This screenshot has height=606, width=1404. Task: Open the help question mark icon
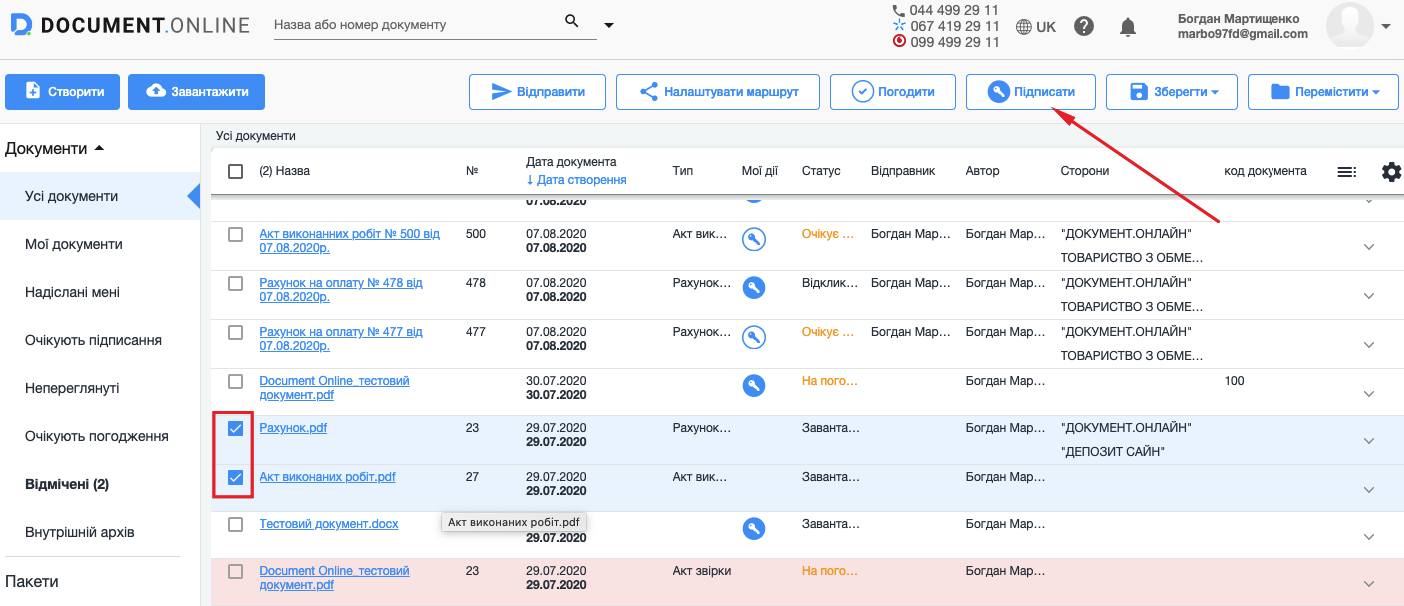(1084, 27)
